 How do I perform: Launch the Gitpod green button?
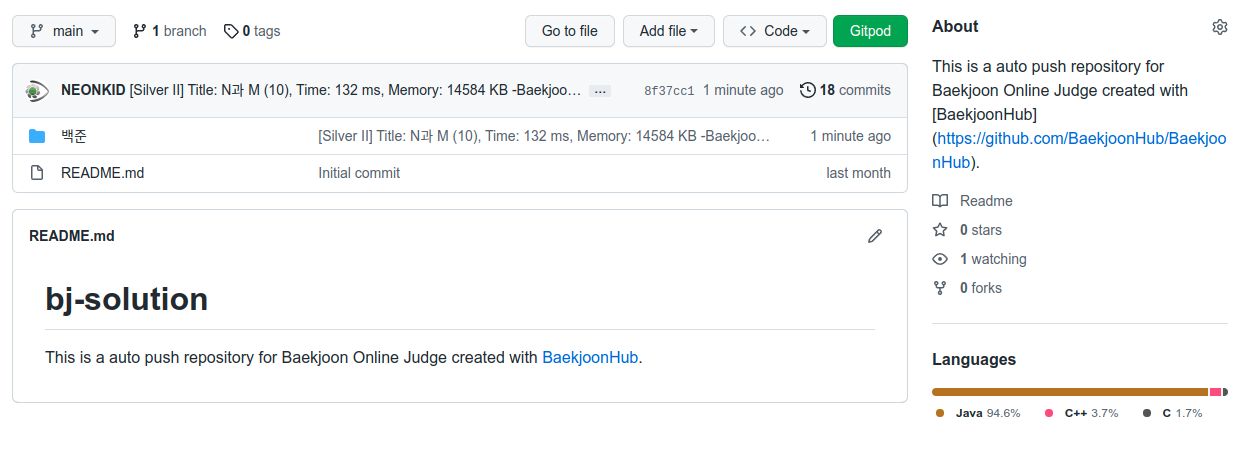(870, 31)
